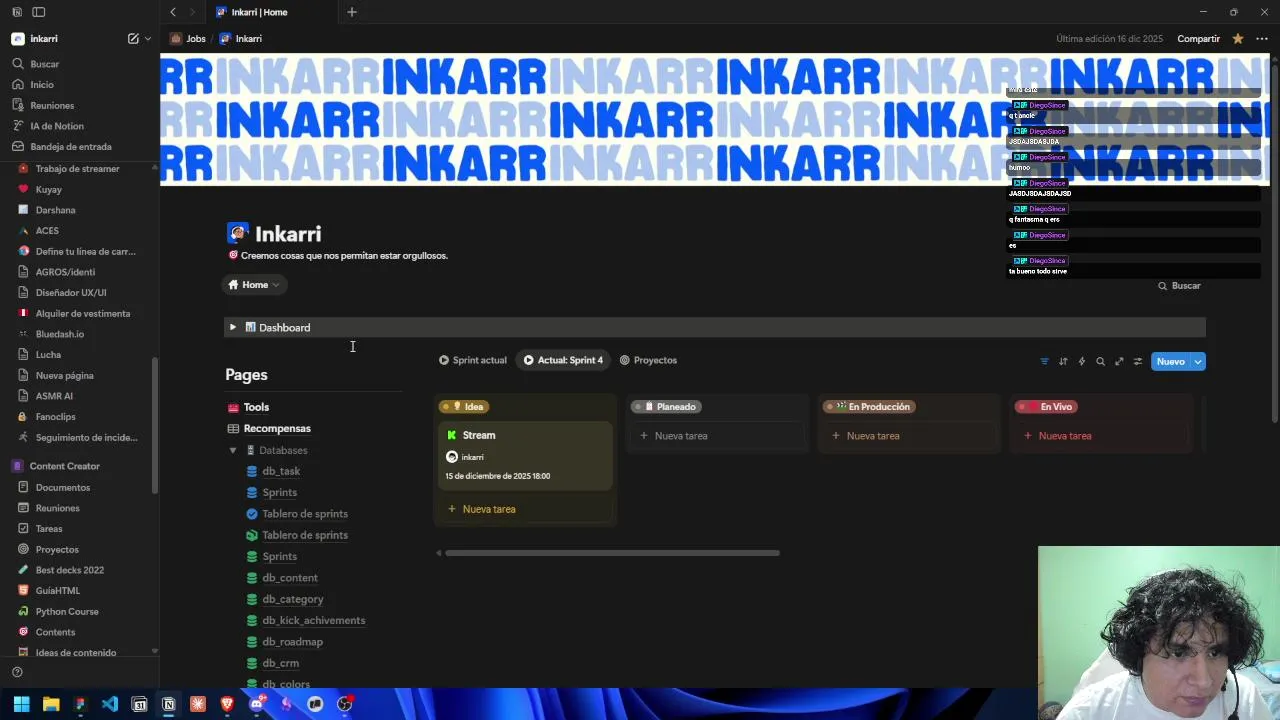The height and width of the screenshot is (720, 1280).
Task: Collapse the Databases toggle
Action: click(233, 450)
